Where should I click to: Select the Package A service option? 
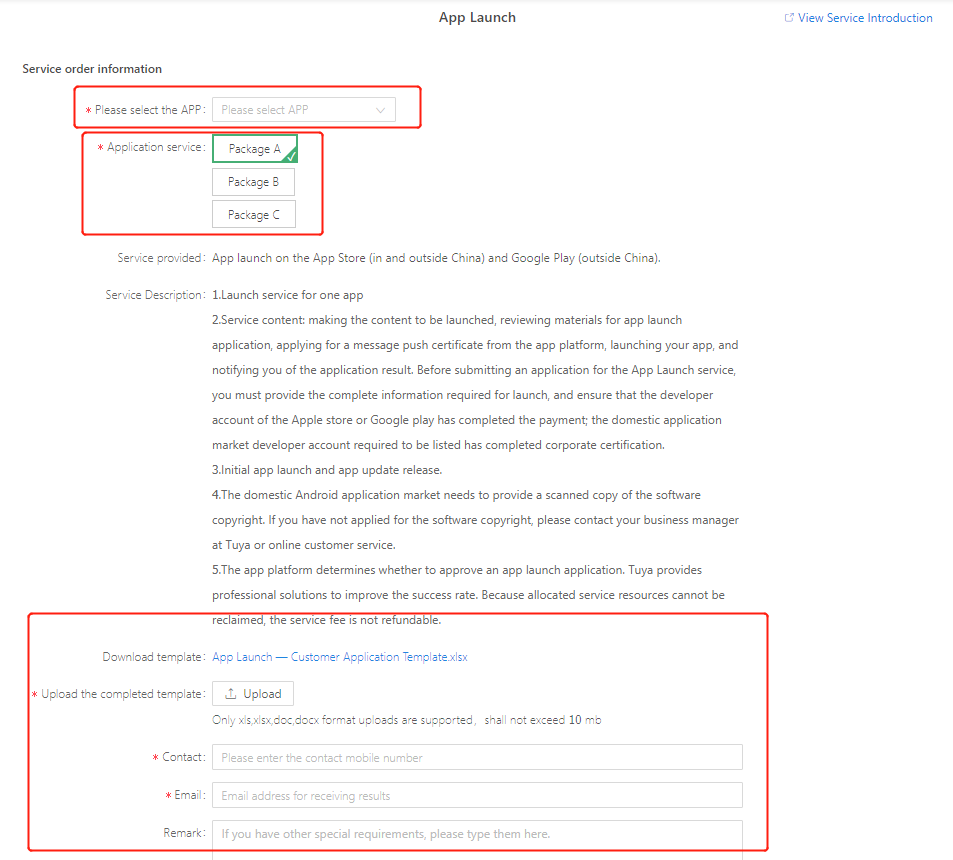[254, 149]
